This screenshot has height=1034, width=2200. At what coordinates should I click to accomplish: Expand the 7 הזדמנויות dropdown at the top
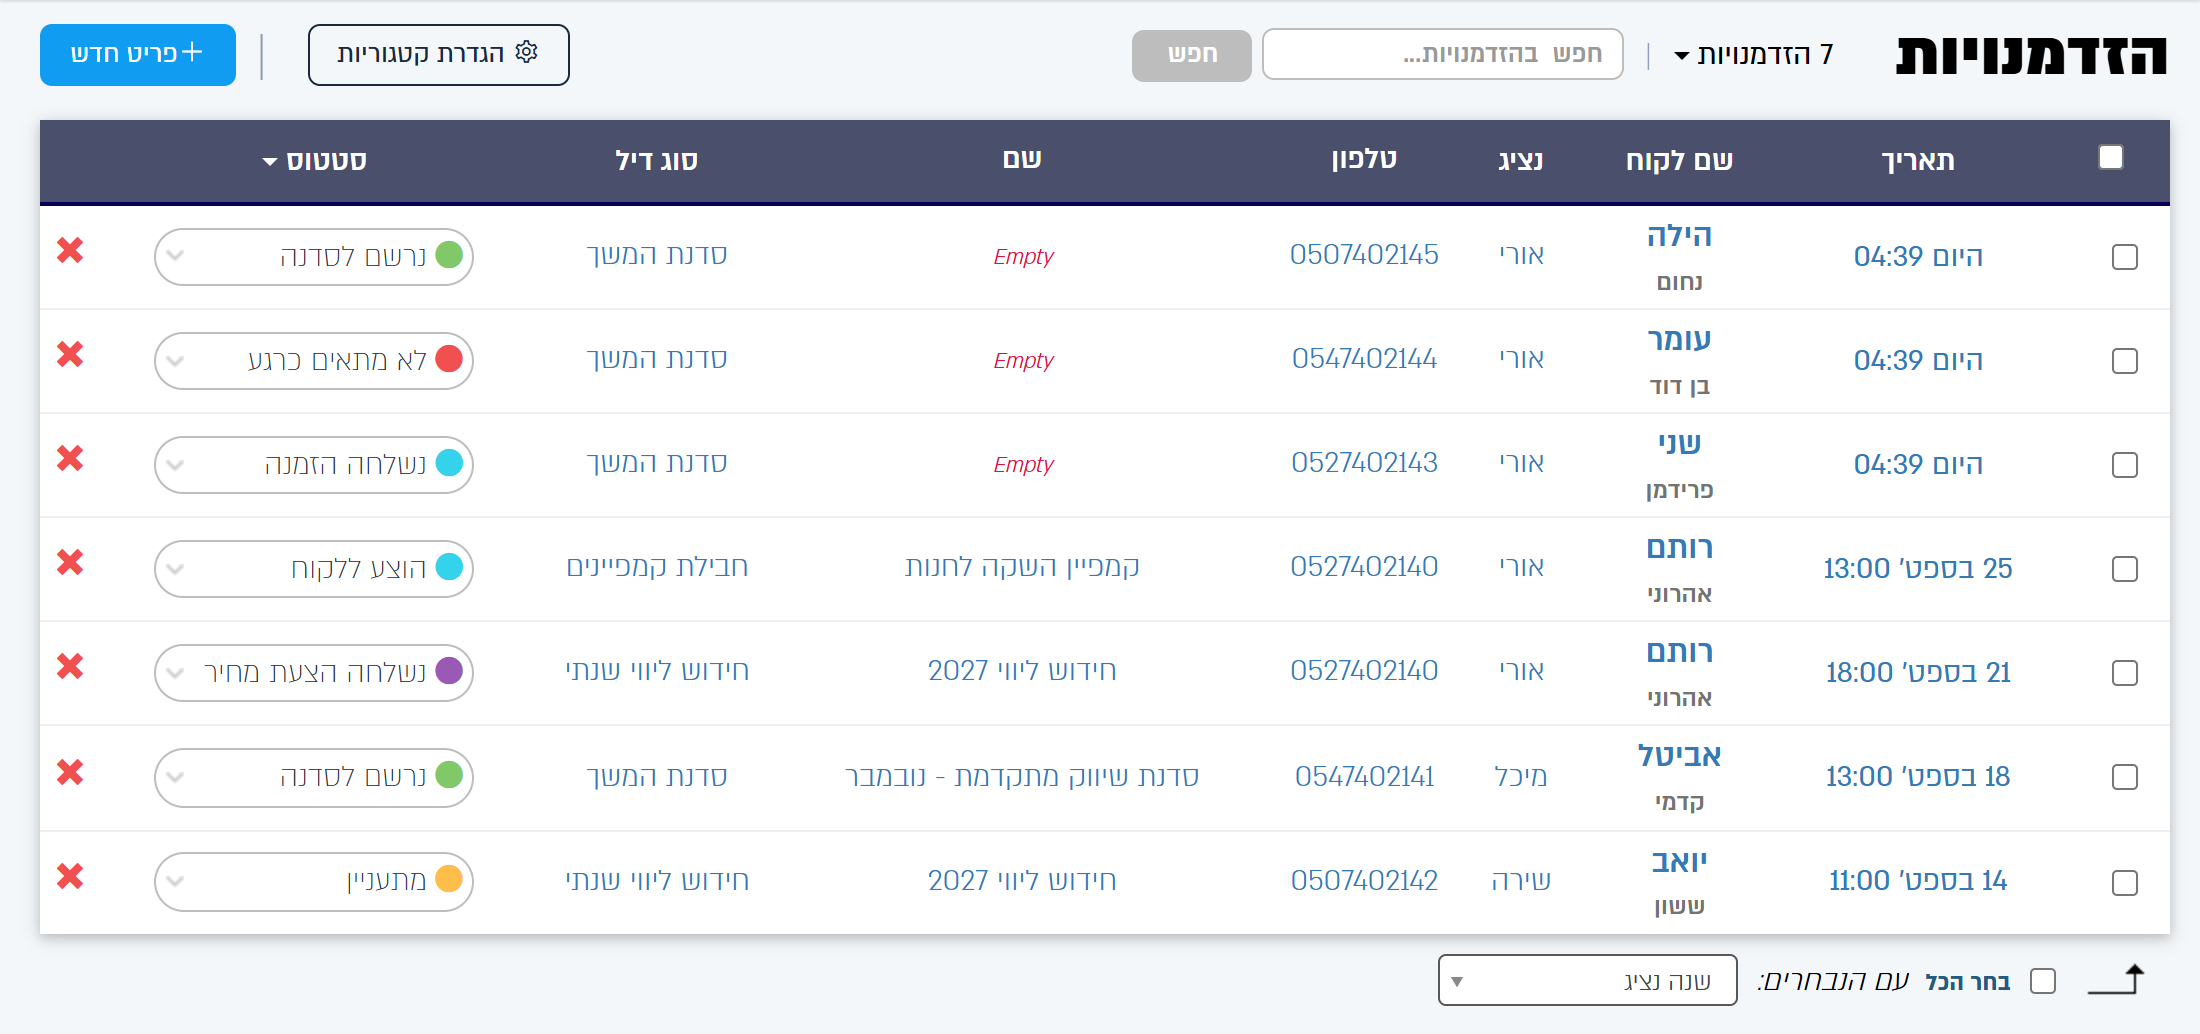[1754, 55]
